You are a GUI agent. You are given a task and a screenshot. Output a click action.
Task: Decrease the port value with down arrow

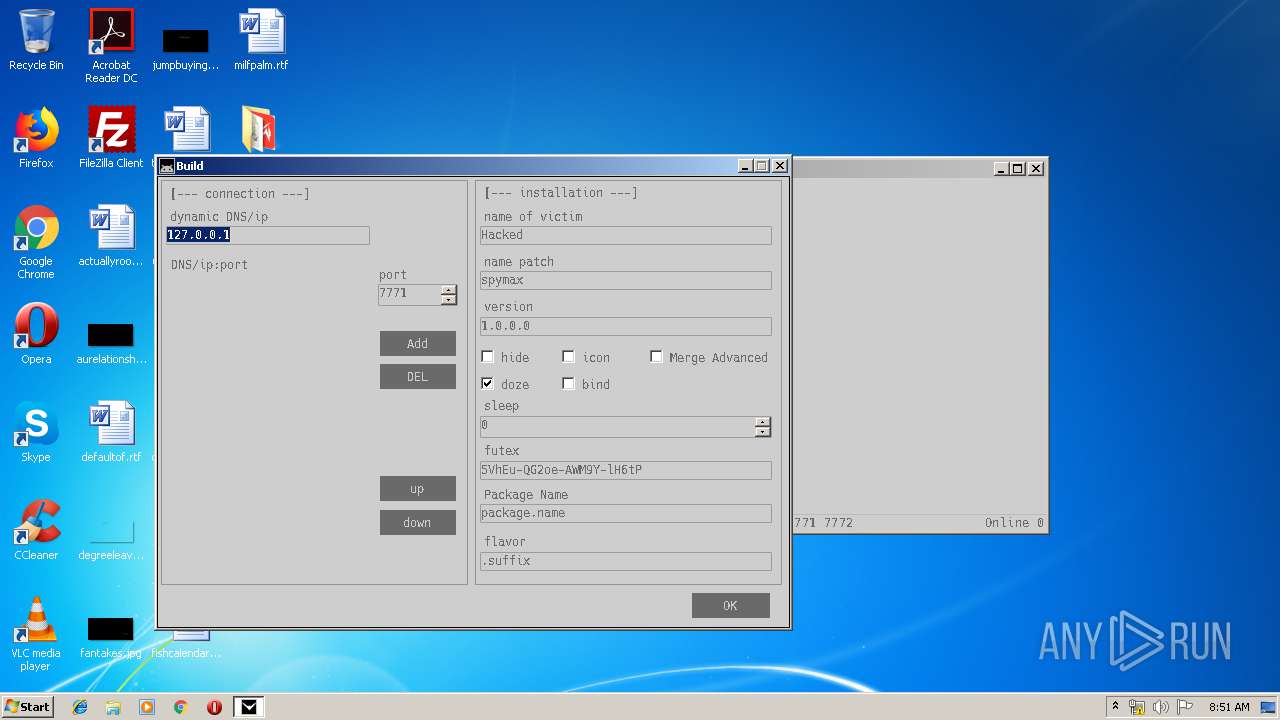click(448, 300)
